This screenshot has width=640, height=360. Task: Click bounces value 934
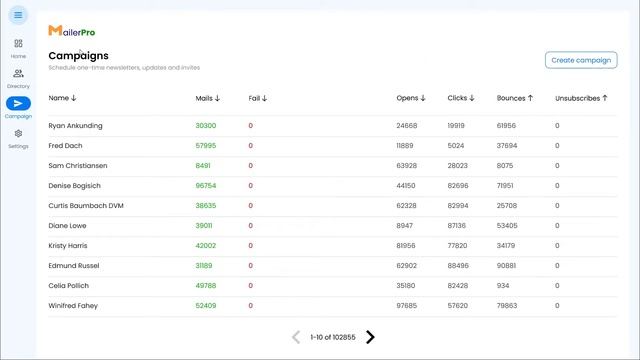pyautogui.click(x=503, y=286)
